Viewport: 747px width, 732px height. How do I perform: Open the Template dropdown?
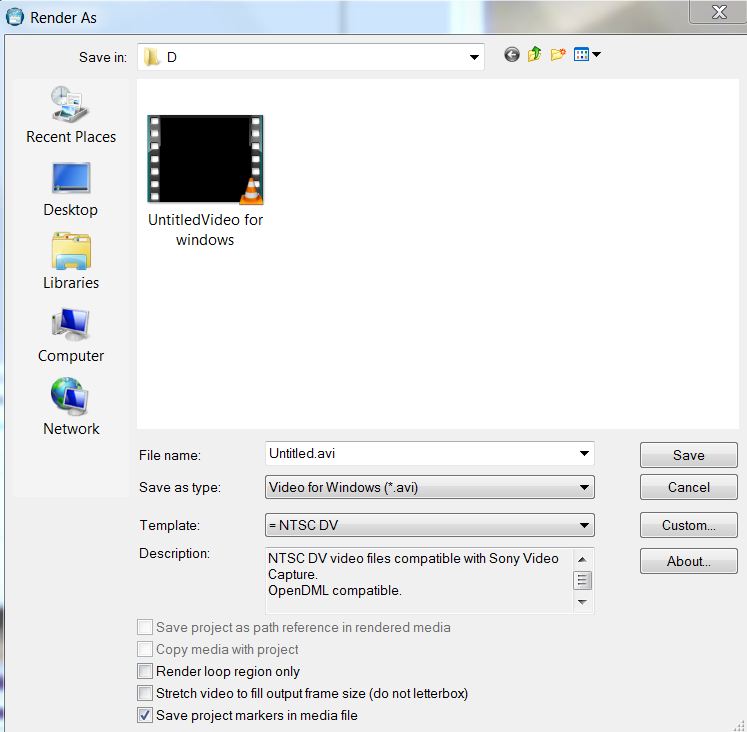430,525
